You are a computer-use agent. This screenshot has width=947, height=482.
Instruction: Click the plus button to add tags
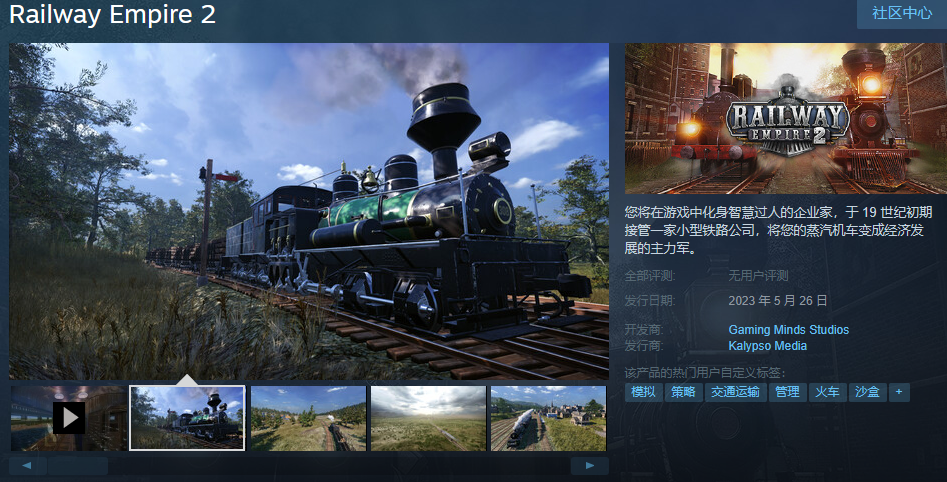coord(899,392)
